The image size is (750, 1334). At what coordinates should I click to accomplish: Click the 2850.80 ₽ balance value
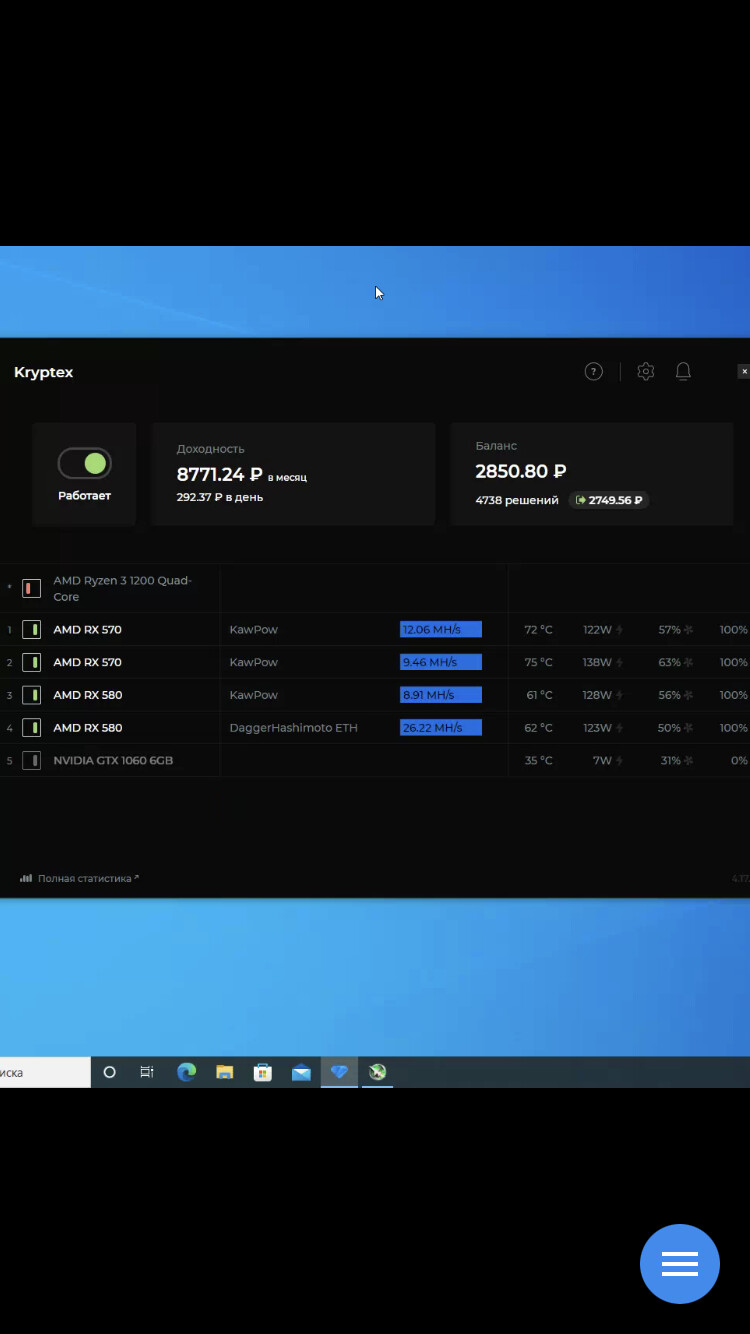click(520, 471)
